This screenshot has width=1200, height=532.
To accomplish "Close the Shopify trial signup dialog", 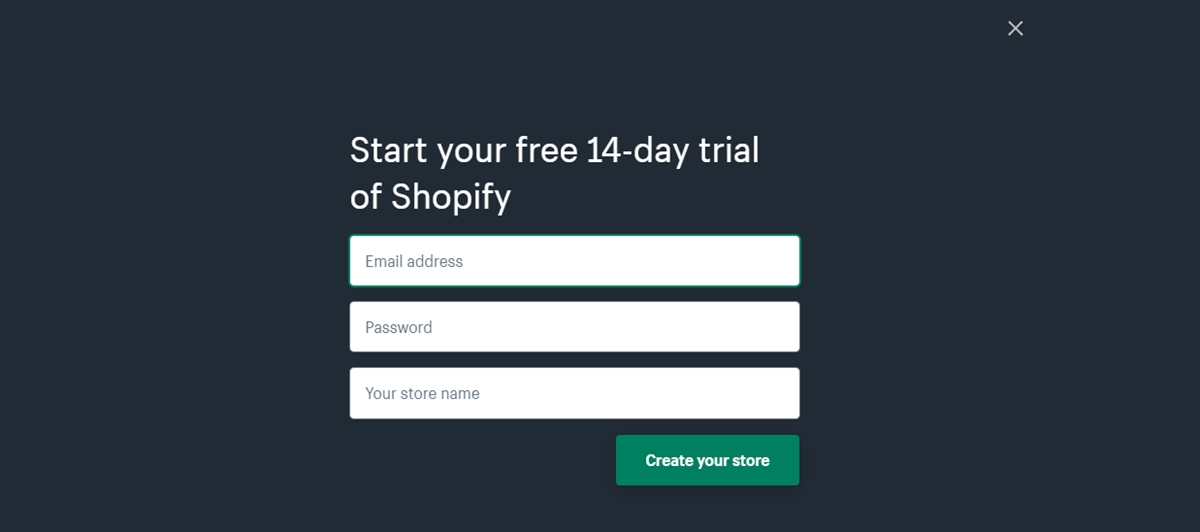I will (x=1015, y=29).
